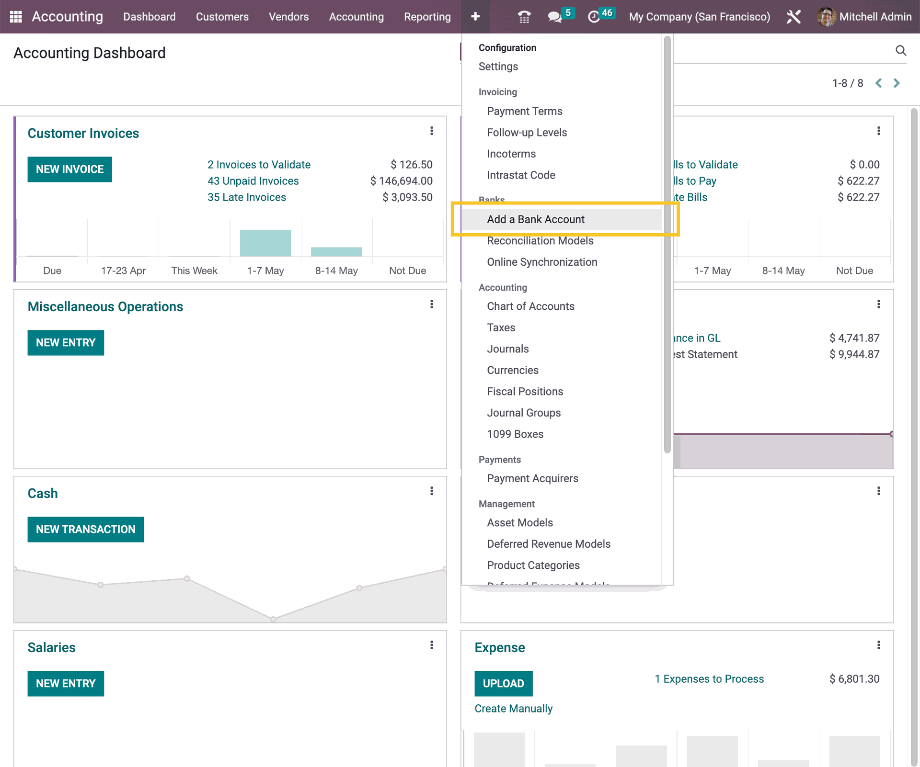Go to next page arrow
The image size is (920, 767).
pos(897,83)
